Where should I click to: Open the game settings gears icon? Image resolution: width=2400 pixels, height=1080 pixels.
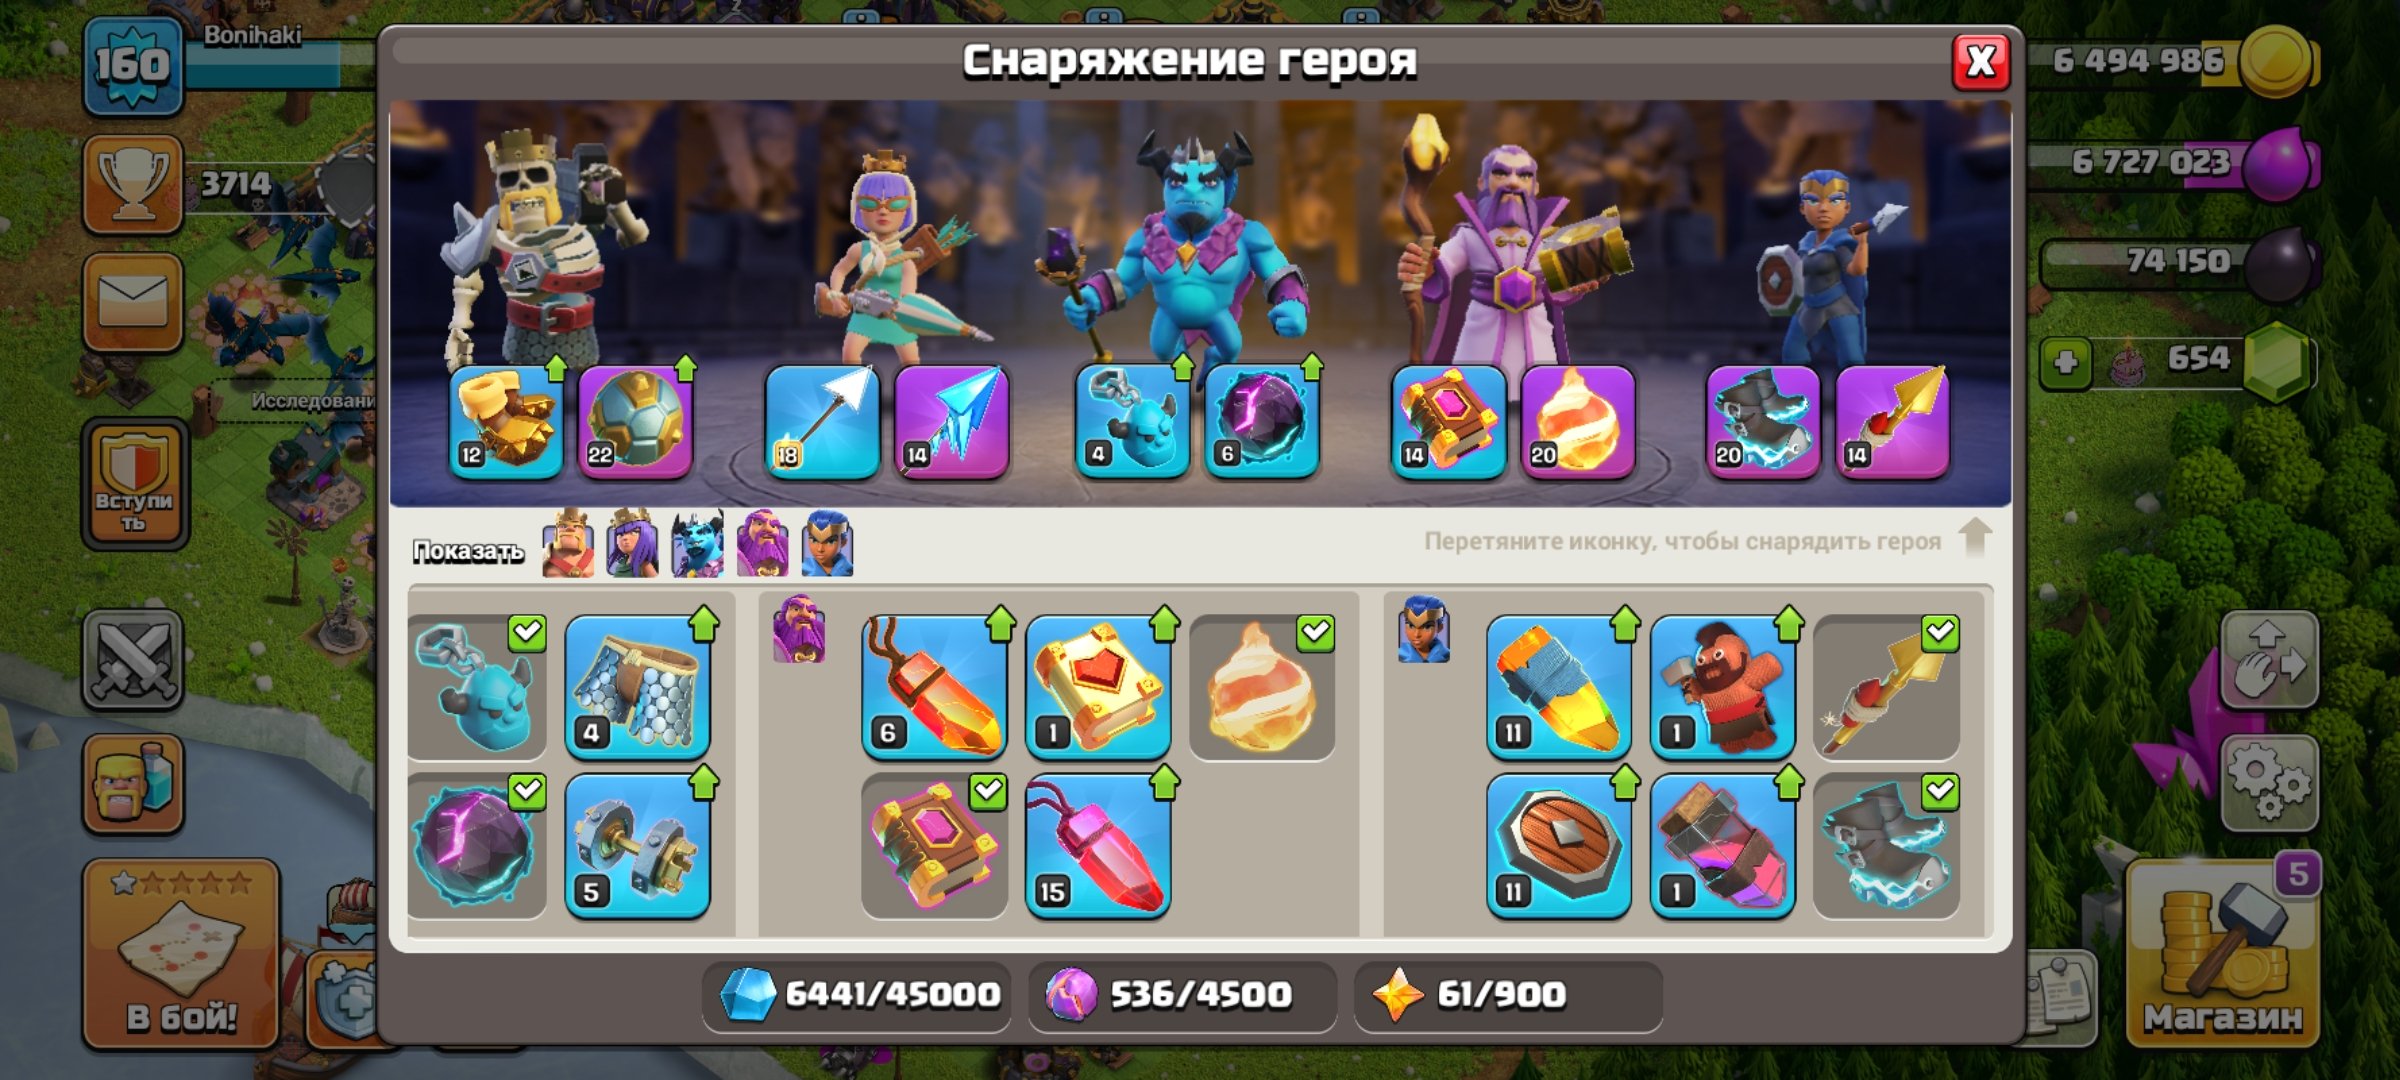pyautogui.click(x=2268, y=782)
